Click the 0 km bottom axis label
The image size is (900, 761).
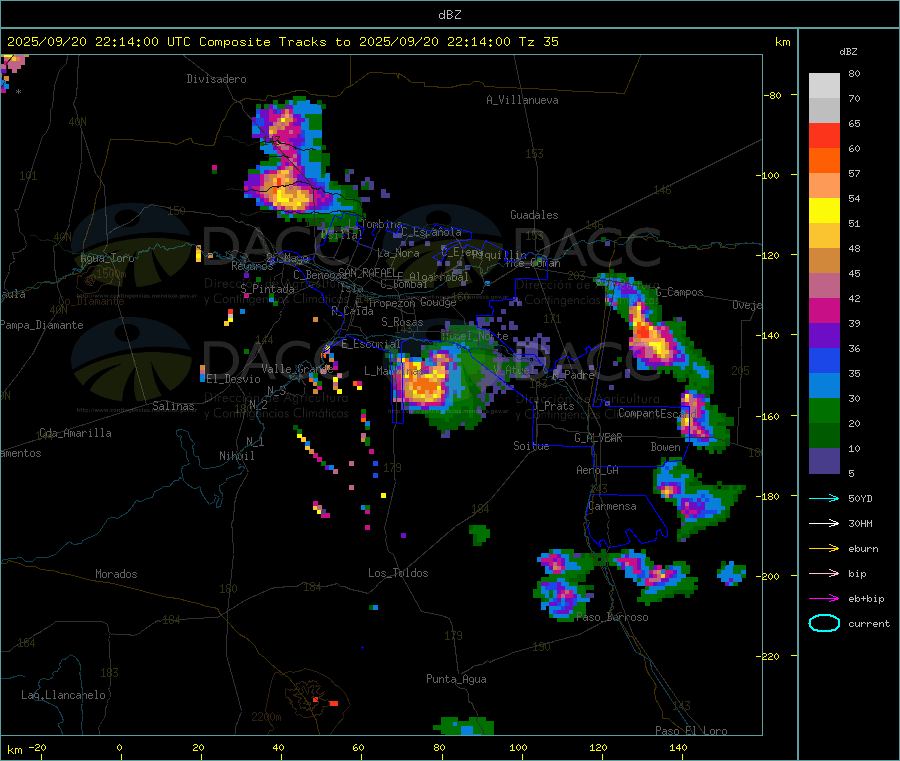pyautogui.click(x=119, y=747)
